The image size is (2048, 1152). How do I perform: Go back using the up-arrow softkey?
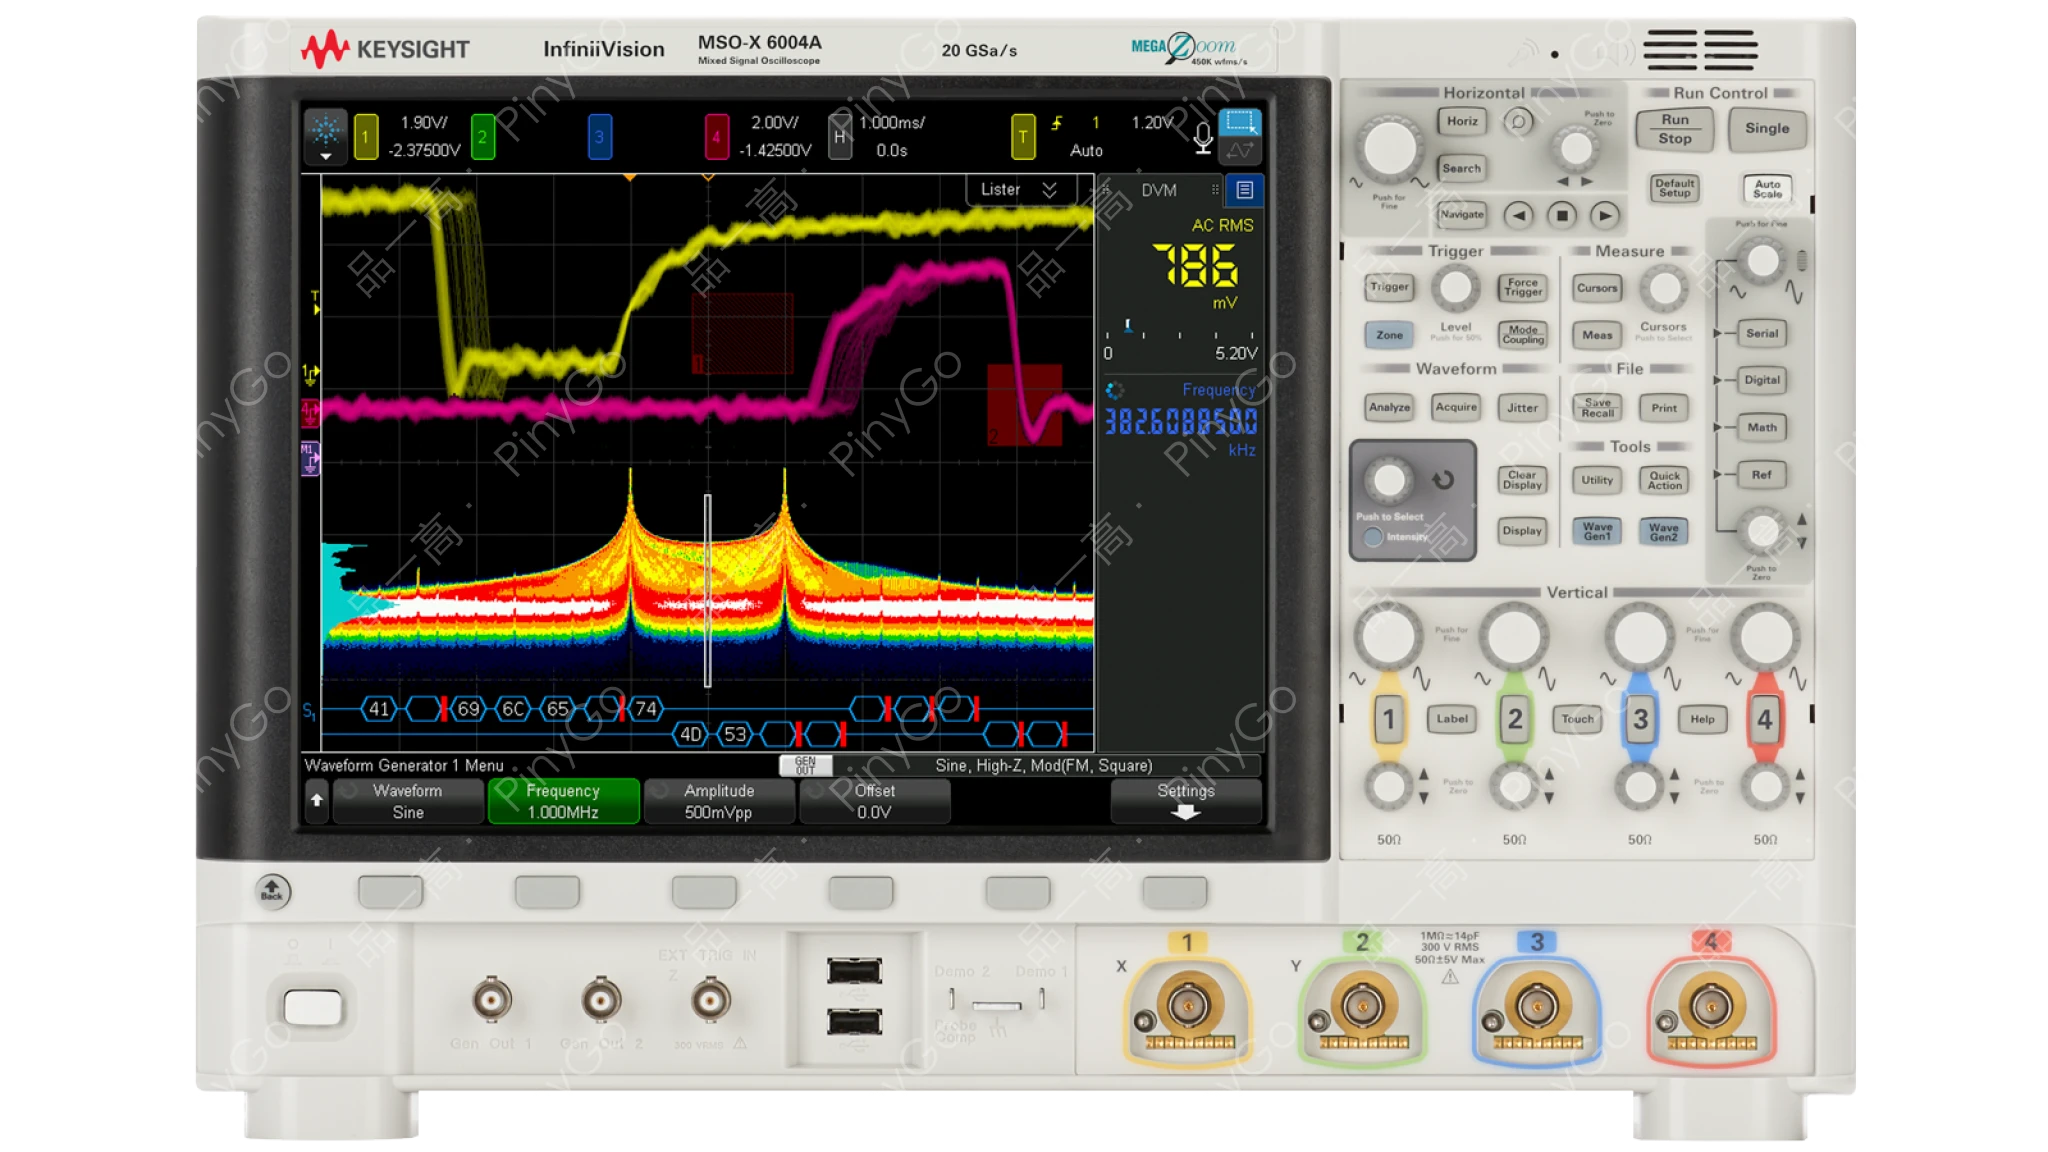pyautogui.click(x=316, y=800)
